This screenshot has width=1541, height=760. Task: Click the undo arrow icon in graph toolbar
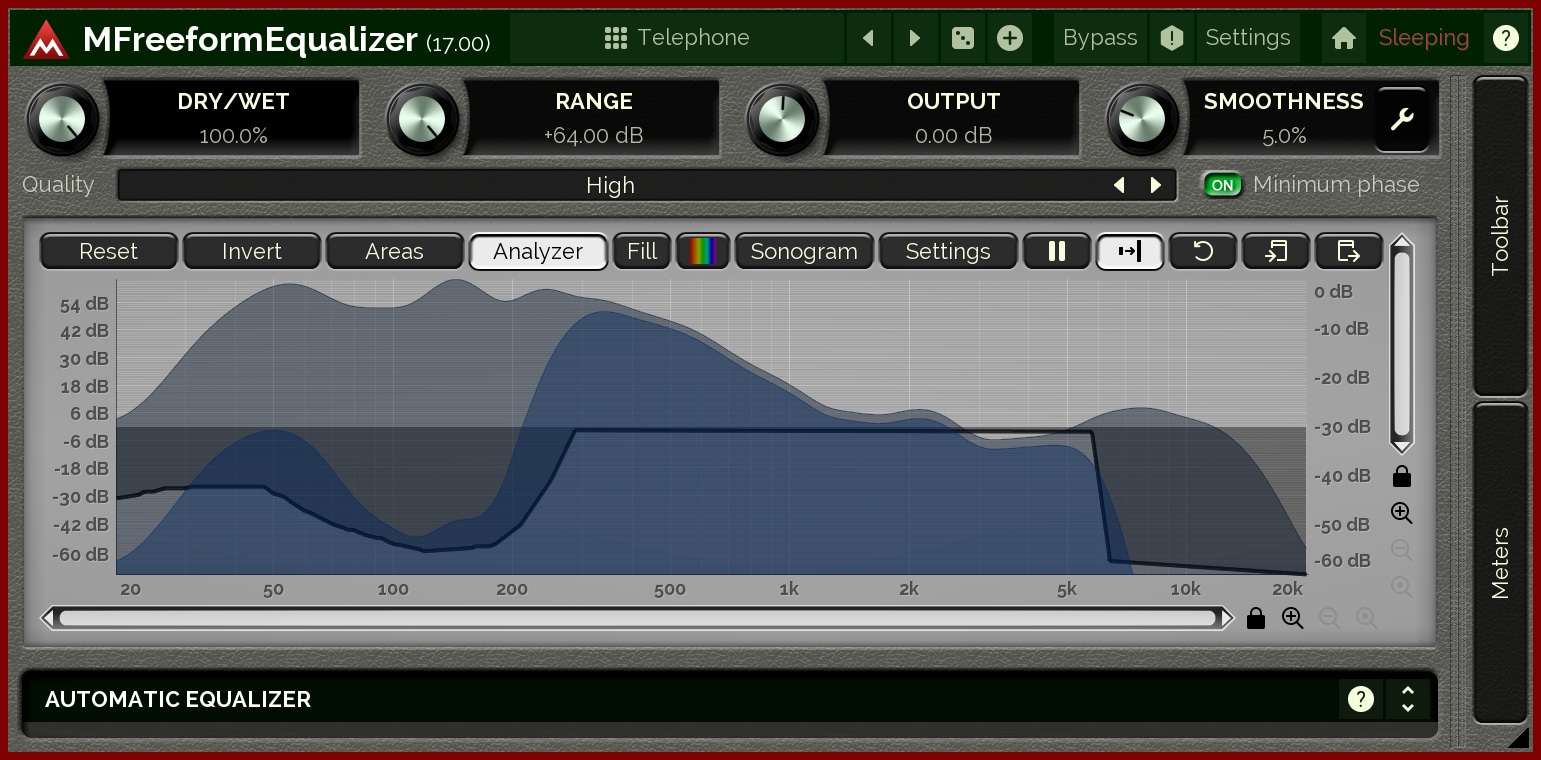[x=1203, y=252]
